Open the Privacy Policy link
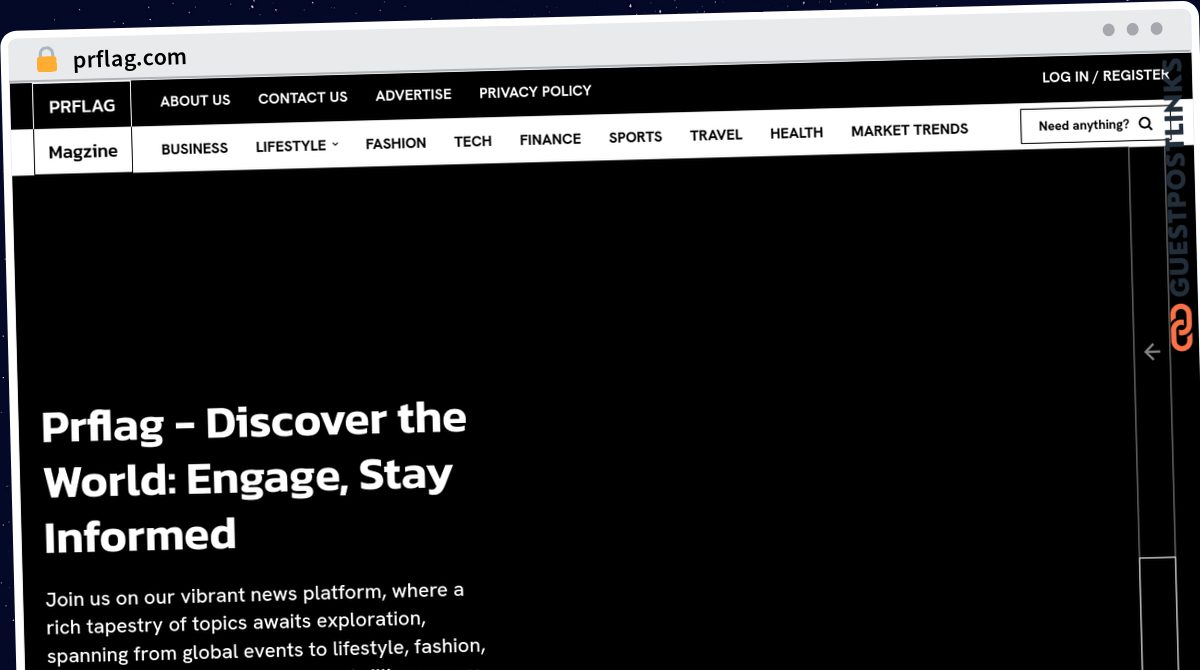The image size is (1200, 670). pos(535,91)
